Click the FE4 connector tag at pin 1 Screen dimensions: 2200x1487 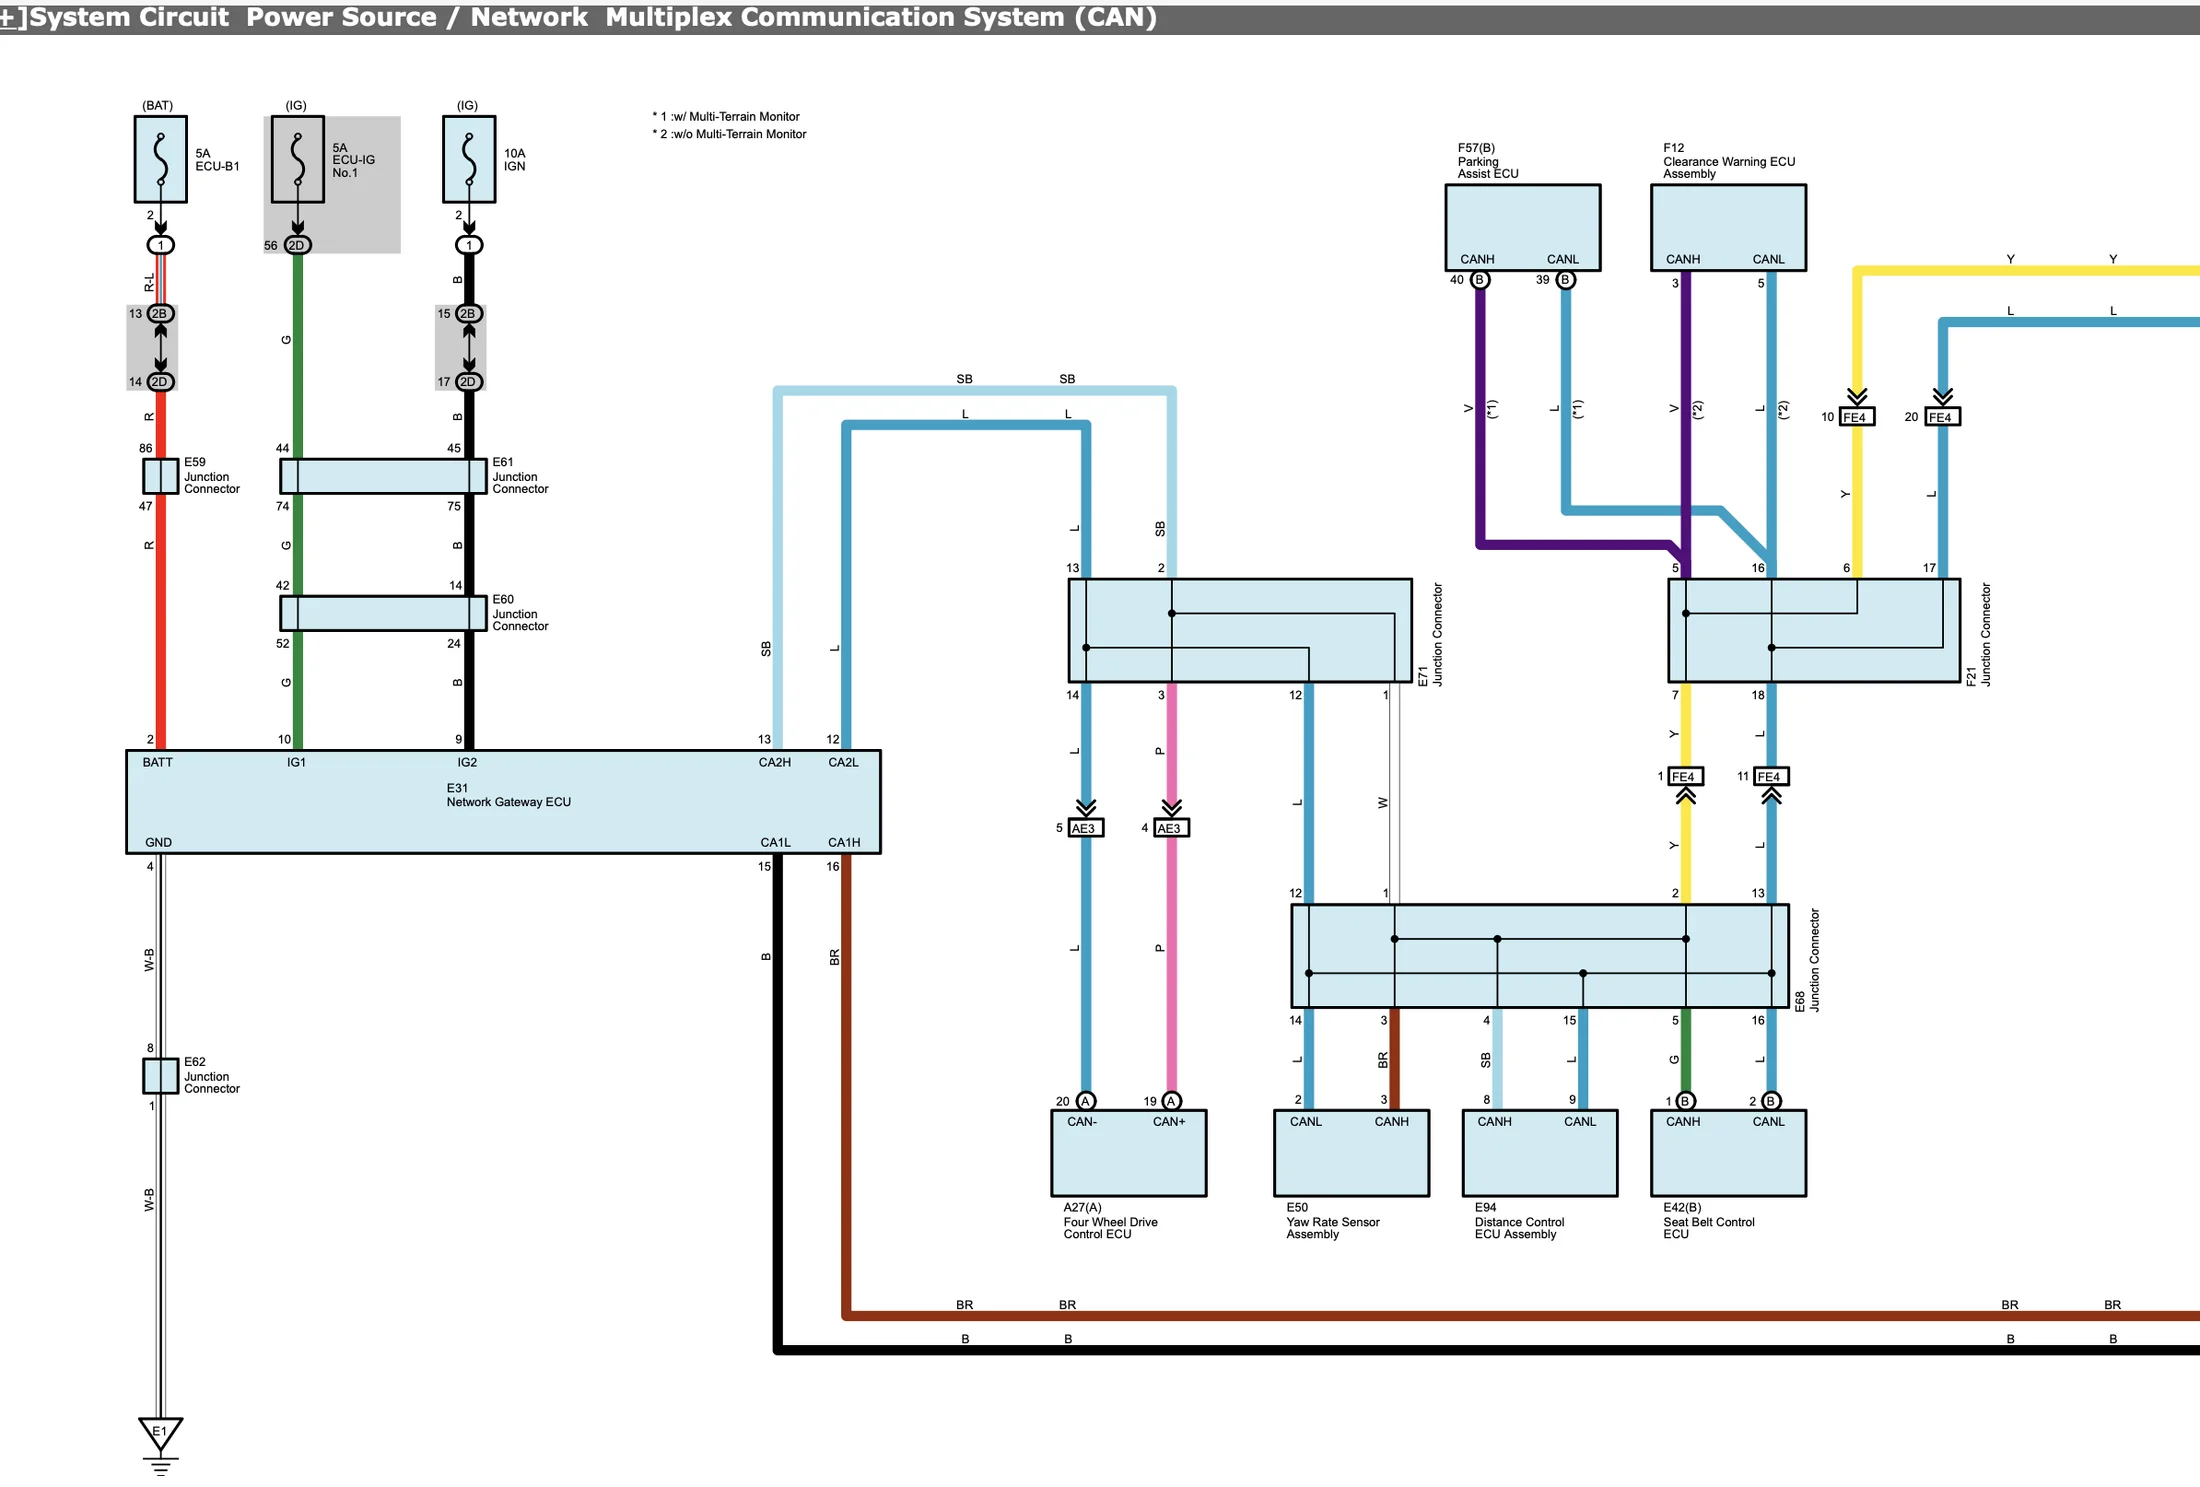(x=1686, y=776)
